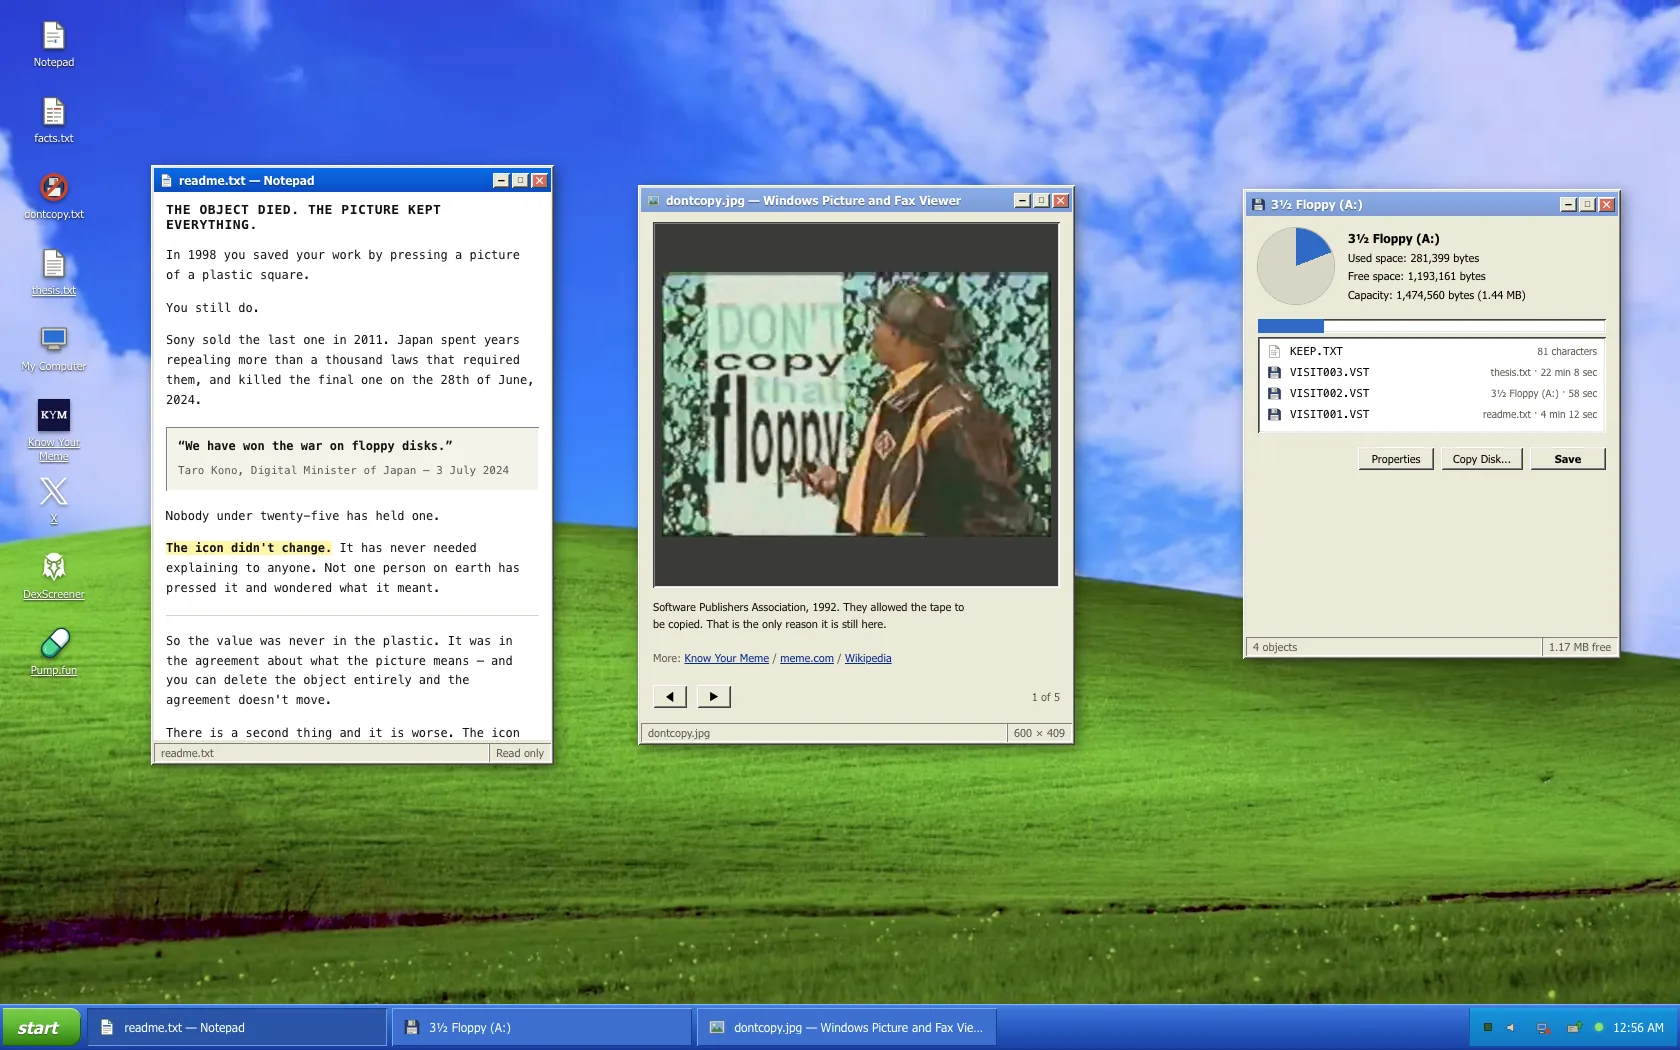Click the floppy icon beside VISIT003.VST

point(1274,373)
